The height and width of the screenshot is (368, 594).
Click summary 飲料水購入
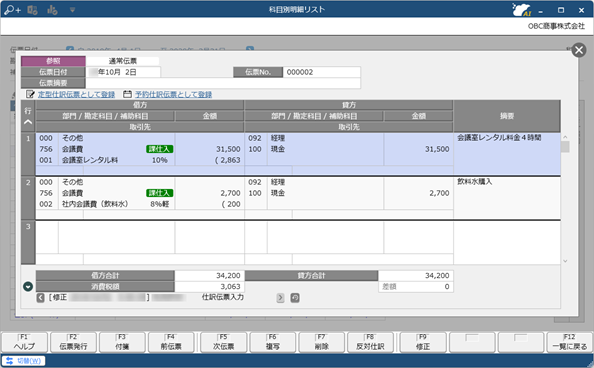[x=474, y=182]
